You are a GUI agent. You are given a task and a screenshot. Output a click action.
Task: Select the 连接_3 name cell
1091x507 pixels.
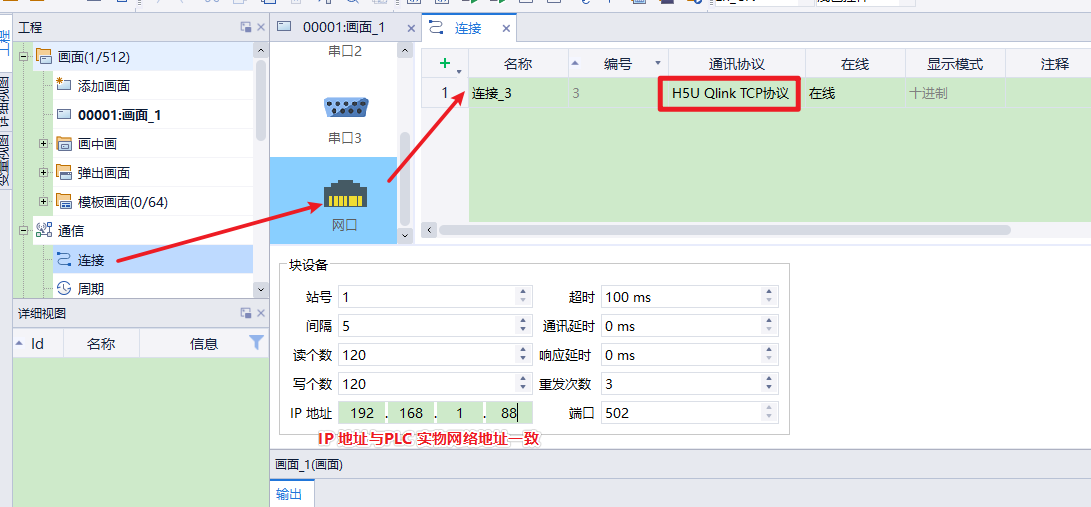518,93
